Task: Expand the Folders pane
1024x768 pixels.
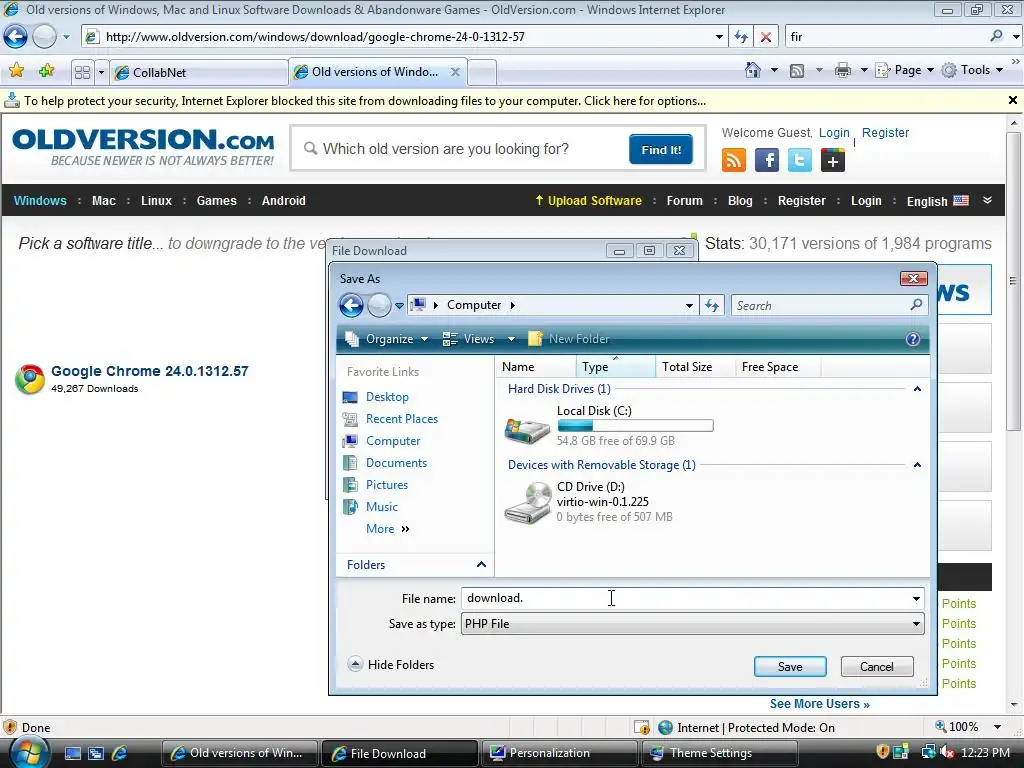Action: 481,564
